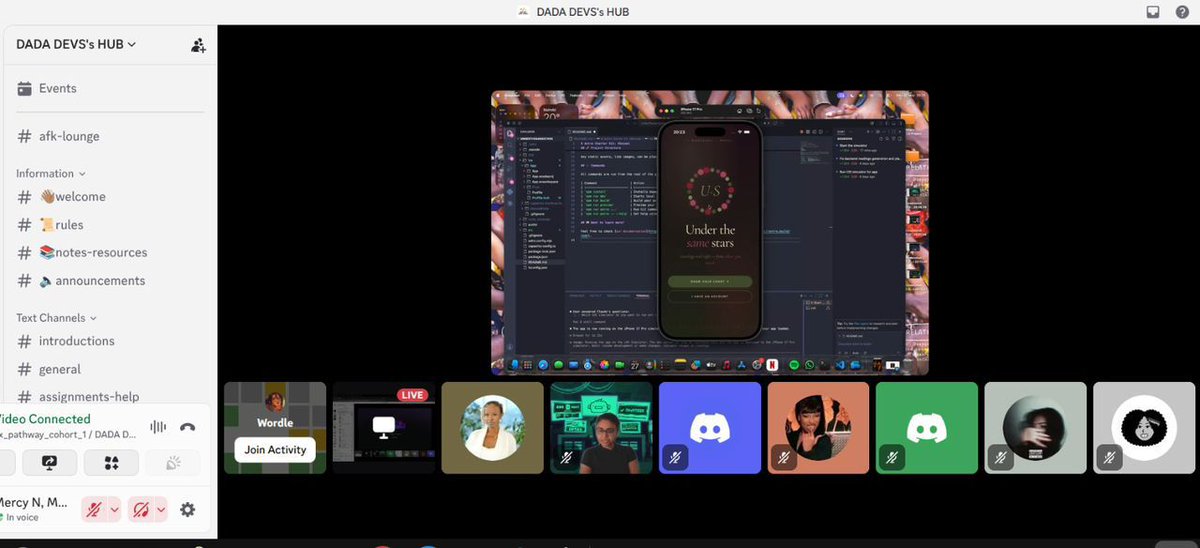Click the hash icon beside afk-lounge
1200x548 pixels.
point(24,136)
